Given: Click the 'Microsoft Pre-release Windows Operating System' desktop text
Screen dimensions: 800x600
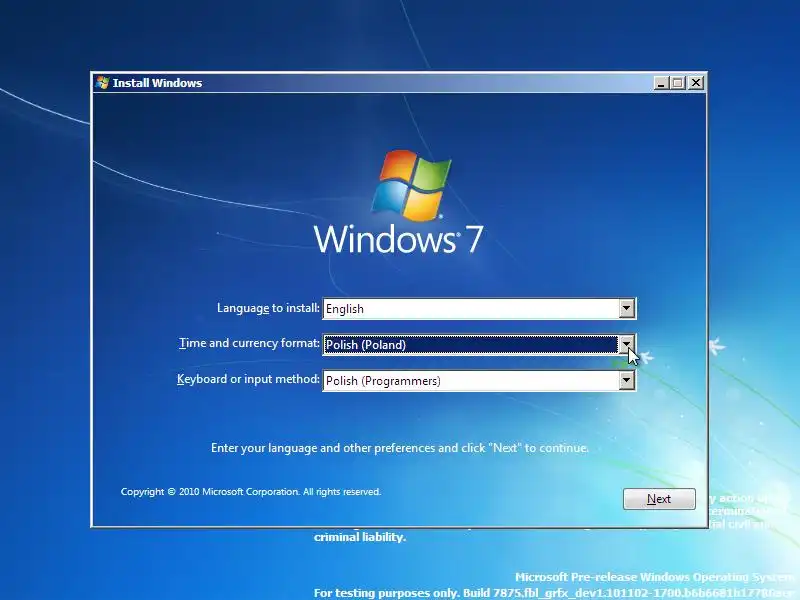Looking at the screenshot, I should click(x=655, y=577).
